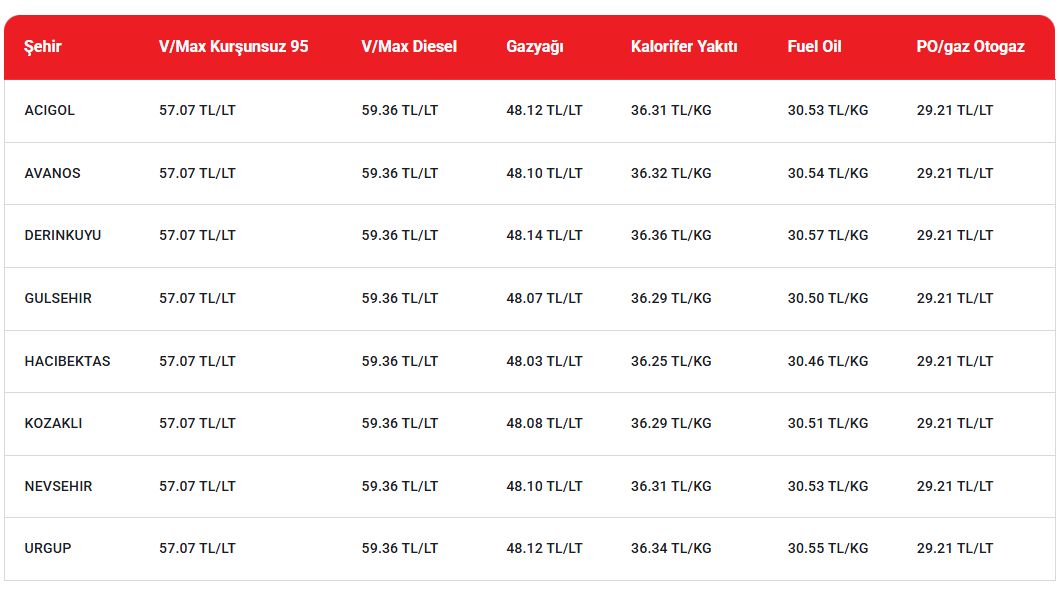Click the V/Max Diesel header
The image size is (1059, 600).
coord(409,46)
